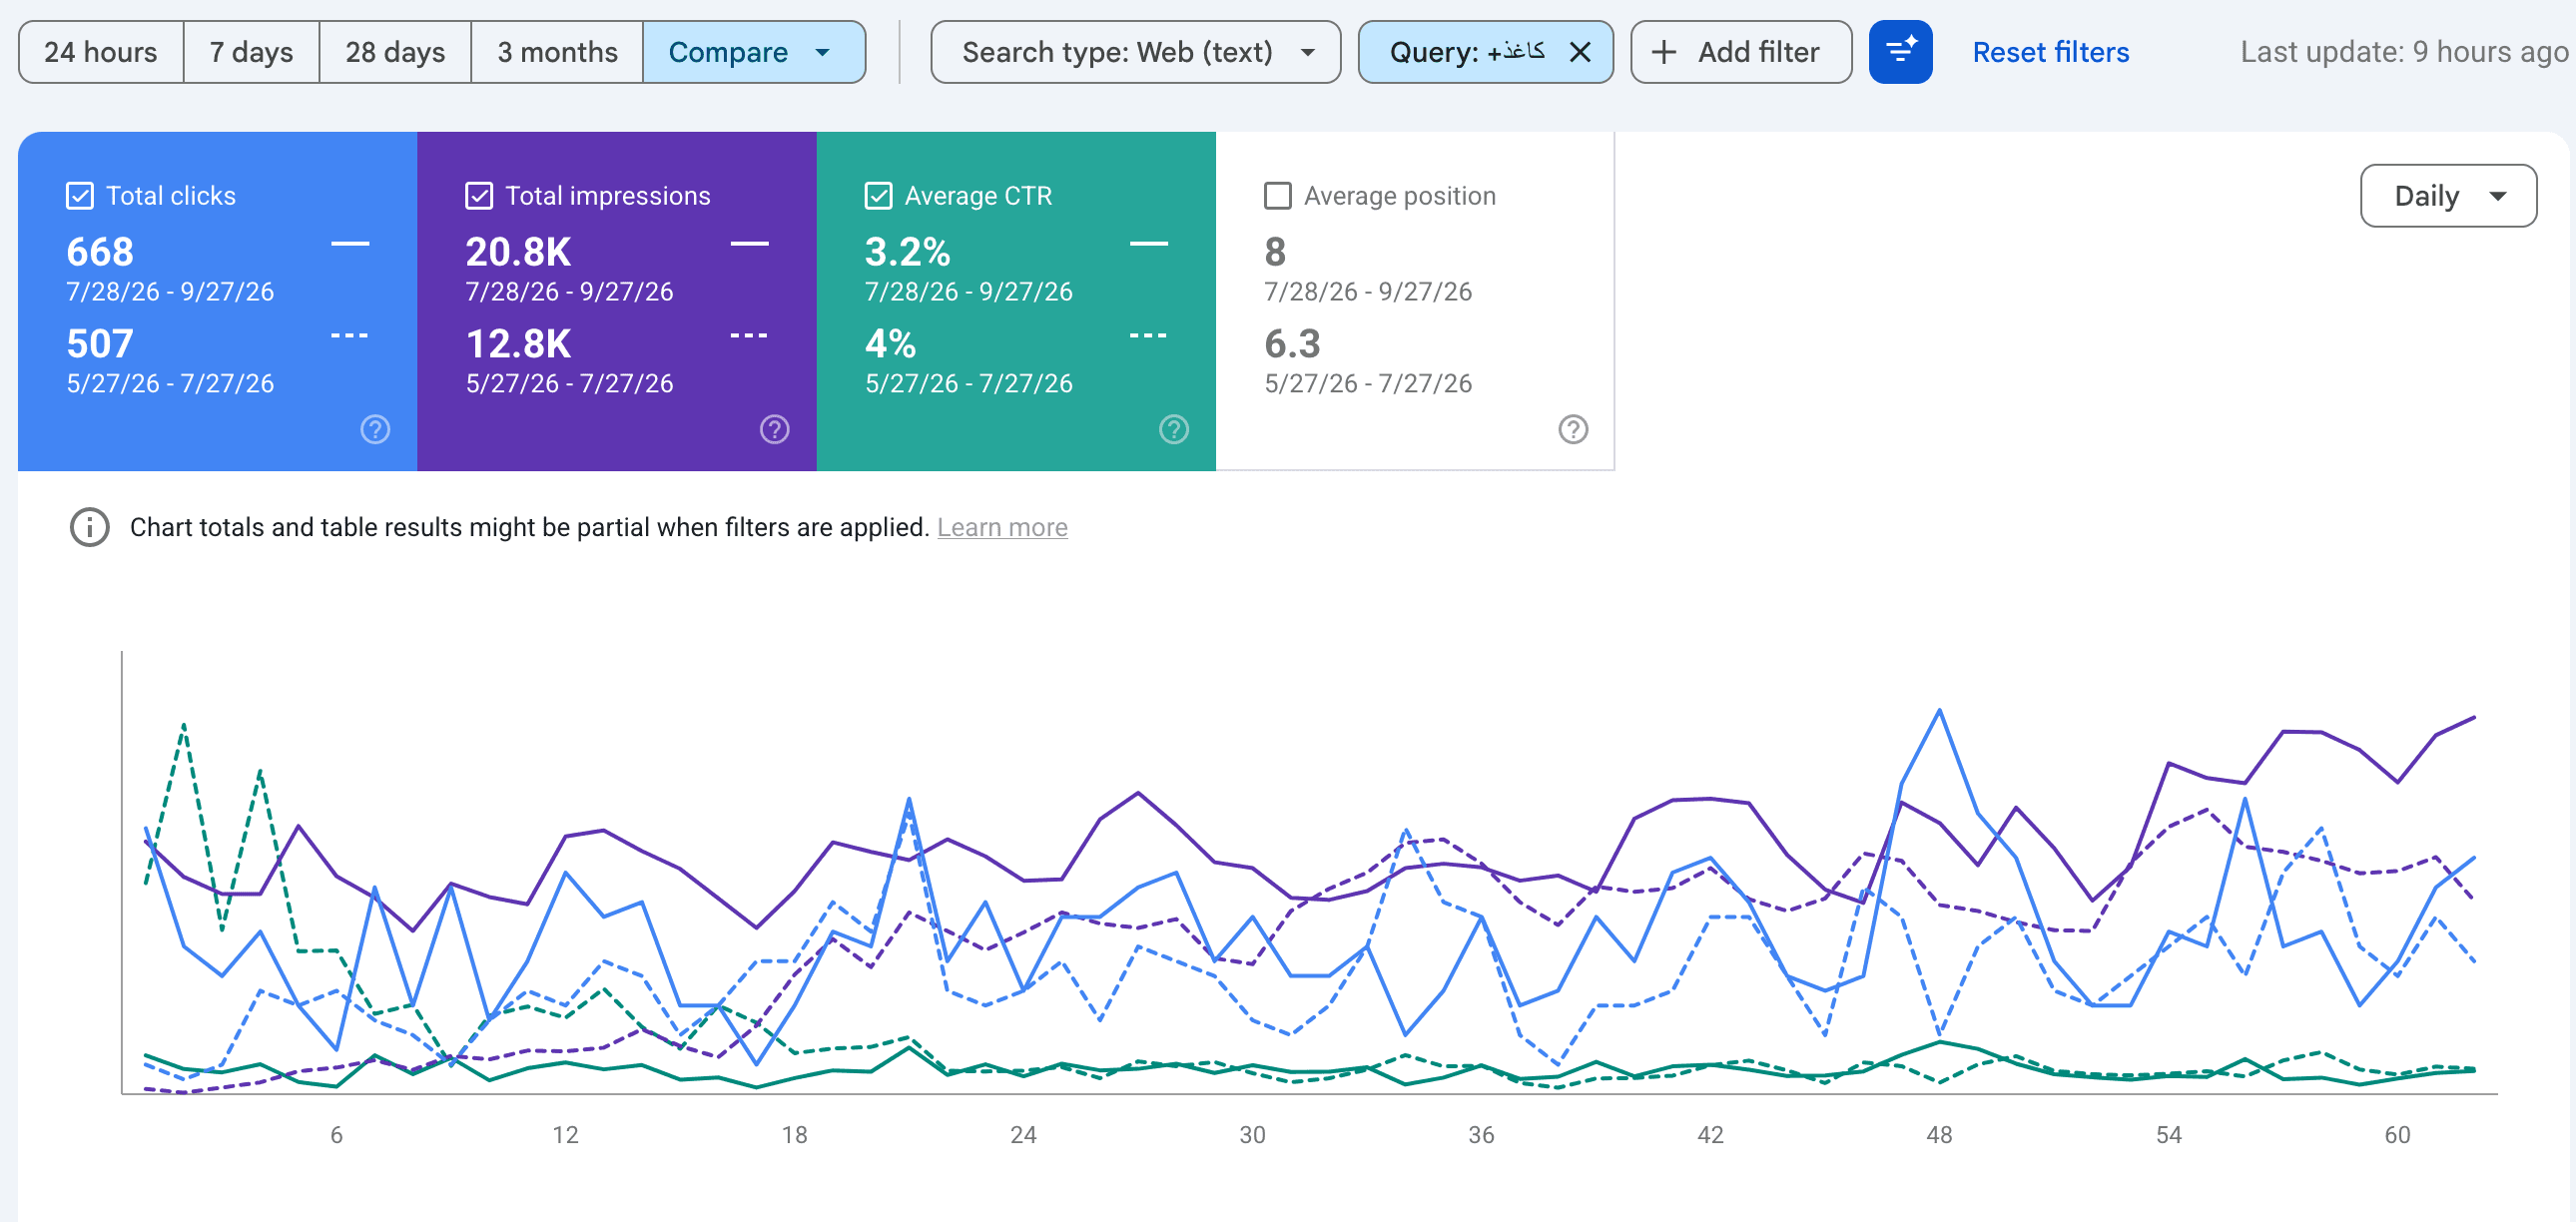Click the 12.8K previous-period impressions value
The width and height of the screenshot is (2576, 1222).
[518, 344]
